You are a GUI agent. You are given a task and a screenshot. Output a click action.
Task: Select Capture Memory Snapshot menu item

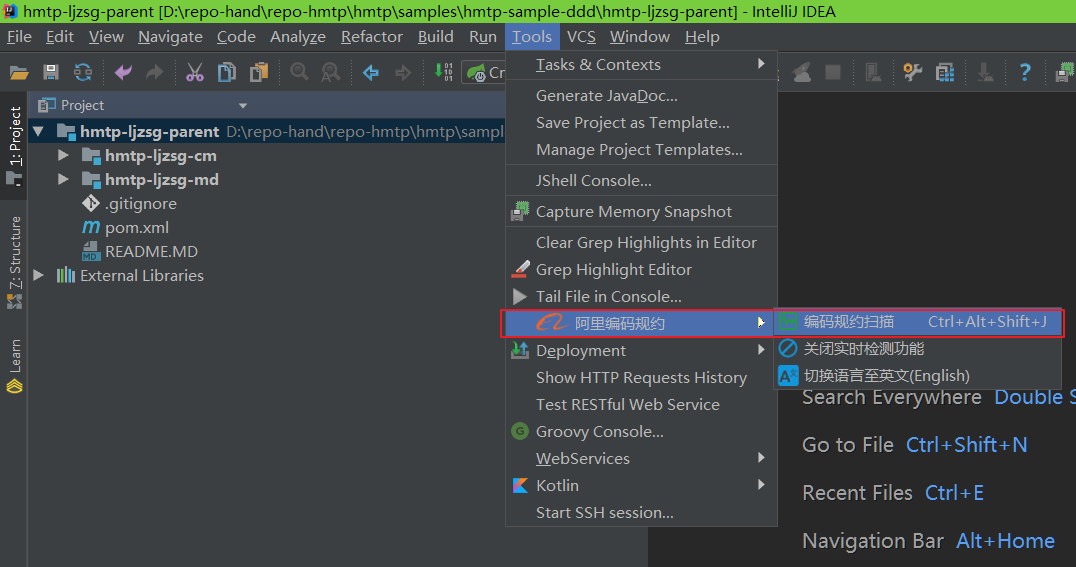coord(641,211)
